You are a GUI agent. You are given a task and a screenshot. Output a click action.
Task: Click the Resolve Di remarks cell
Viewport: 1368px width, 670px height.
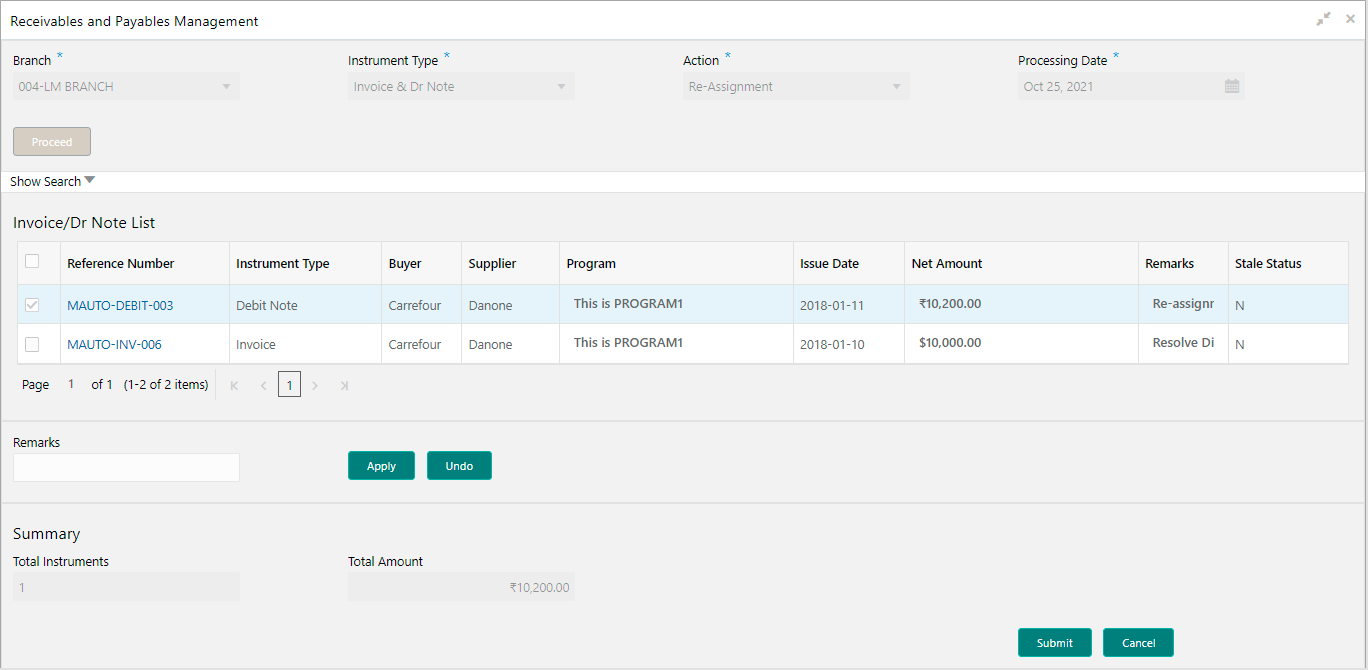pos(1183,342)
